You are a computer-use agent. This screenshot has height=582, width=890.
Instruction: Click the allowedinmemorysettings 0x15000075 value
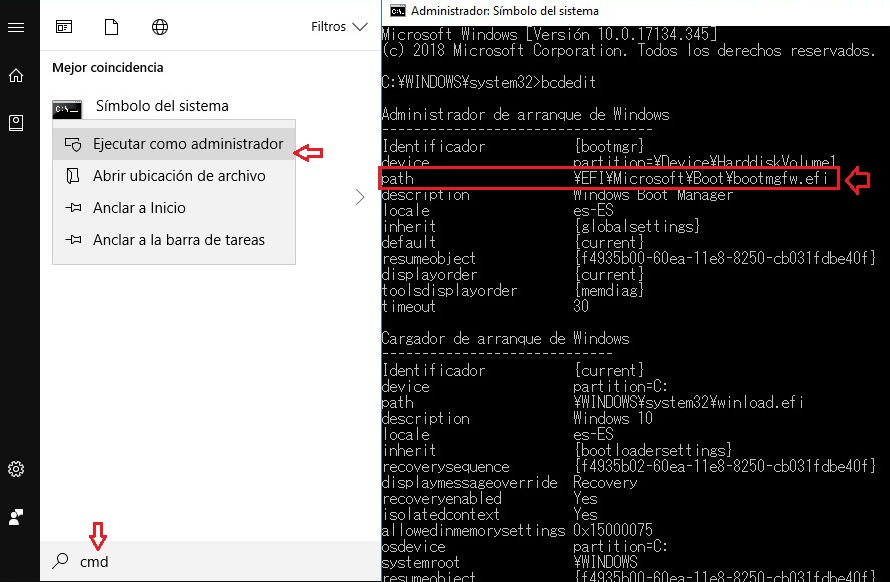(613, 530)
